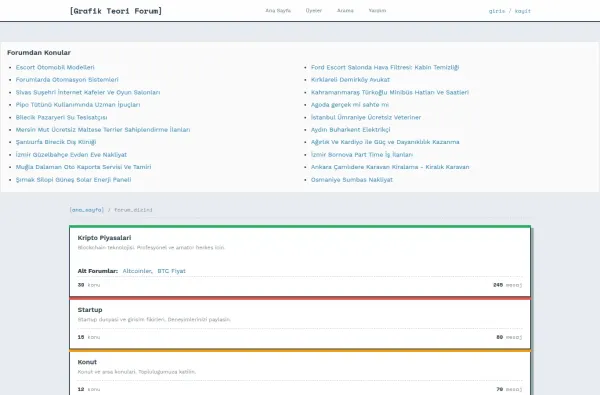Click forum_dizini breadcrumb text
The height and width of the screenshot is (395, 600).
tap(133, 210)
